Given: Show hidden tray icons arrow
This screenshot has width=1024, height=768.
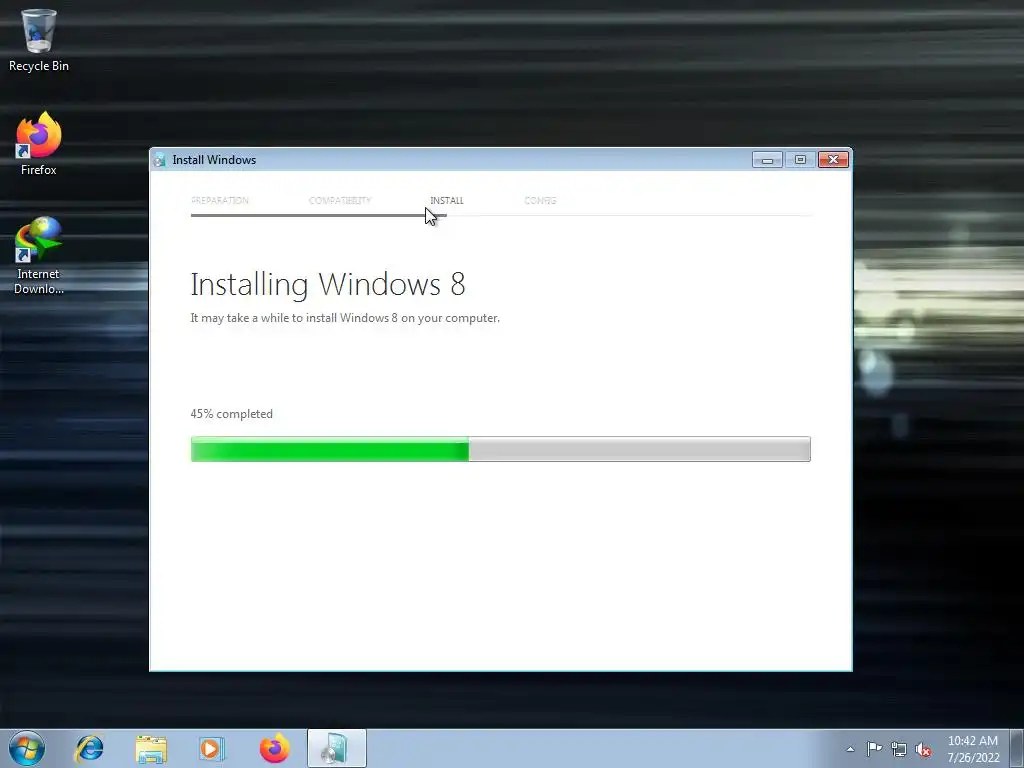Looking at the screenshot, I should click(x=850, y=749).
